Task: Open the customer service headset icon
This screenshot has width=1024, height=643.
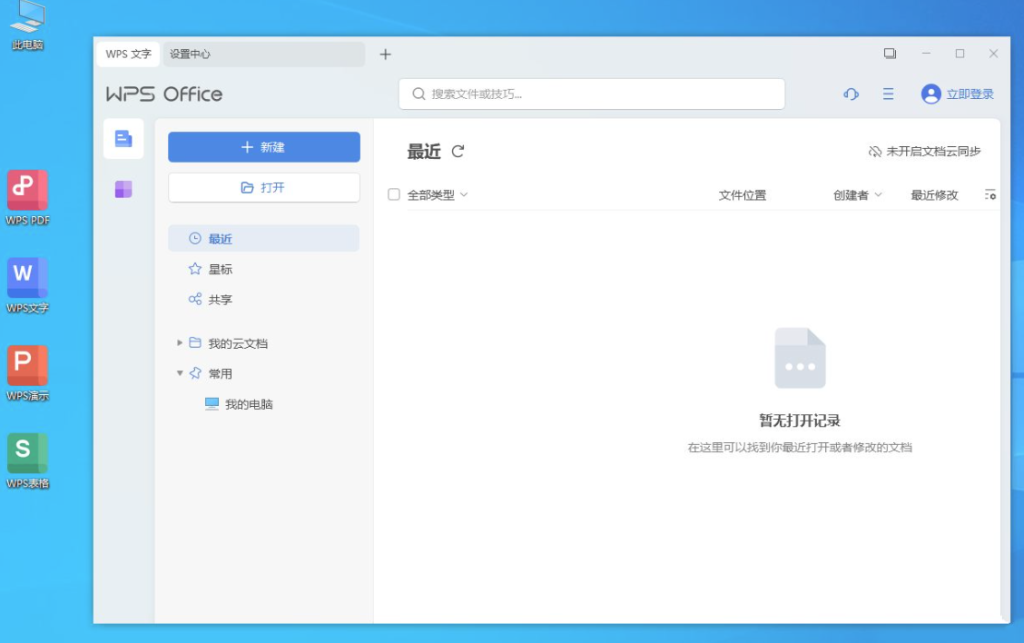Action: click(851, 94)
